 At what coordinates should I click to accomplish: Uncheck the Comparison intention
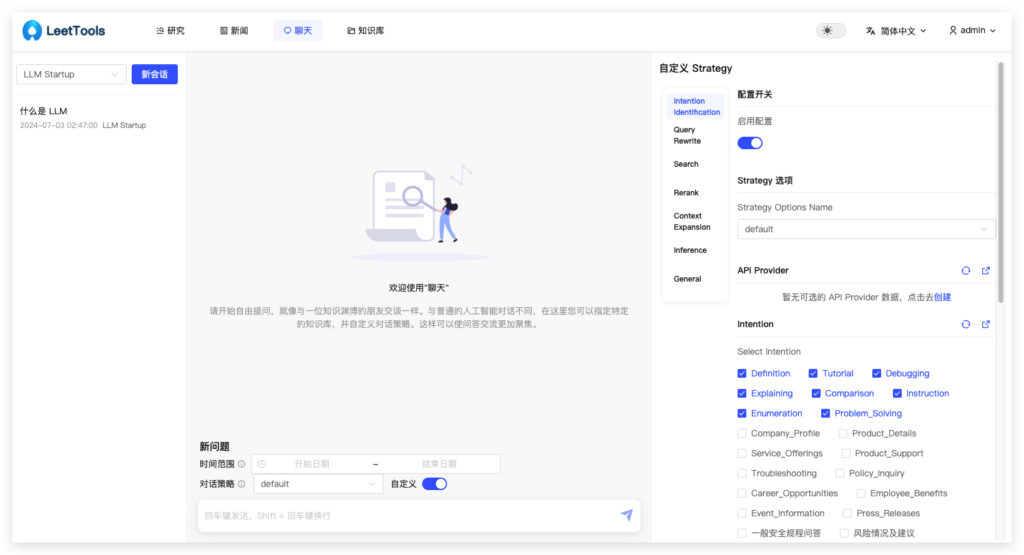(816, 393)
